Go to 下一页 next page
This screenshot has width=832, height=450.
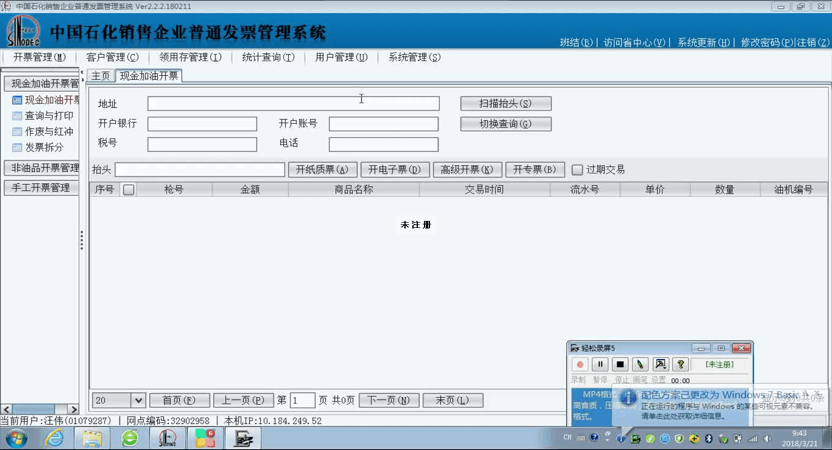point(389,400)
